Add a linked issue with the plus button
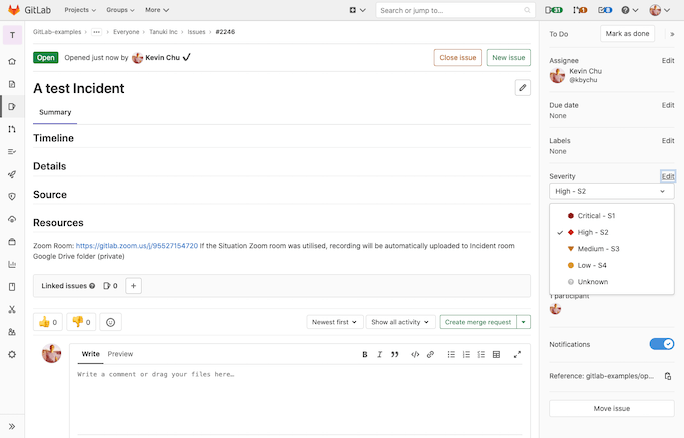This screenshot has width=684, height=438. pos(133,286)
